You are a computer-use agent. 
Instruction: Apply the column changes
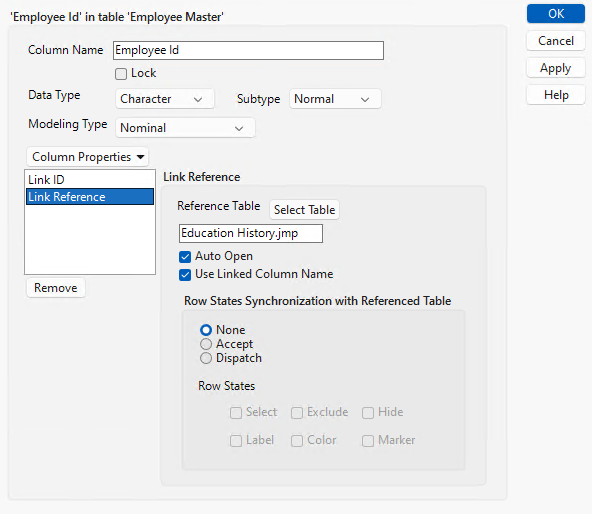pos(555,68)
